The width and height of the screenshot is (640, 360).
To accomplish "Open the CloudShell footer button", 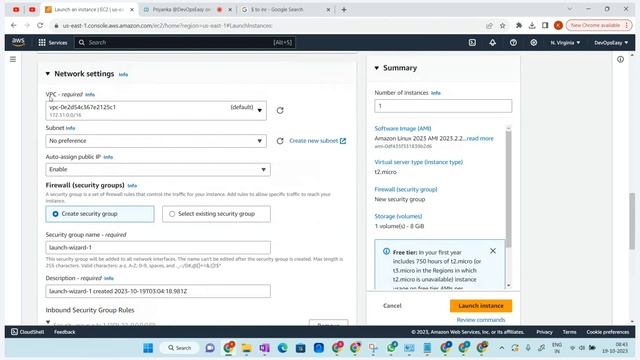I will [28, 332].
